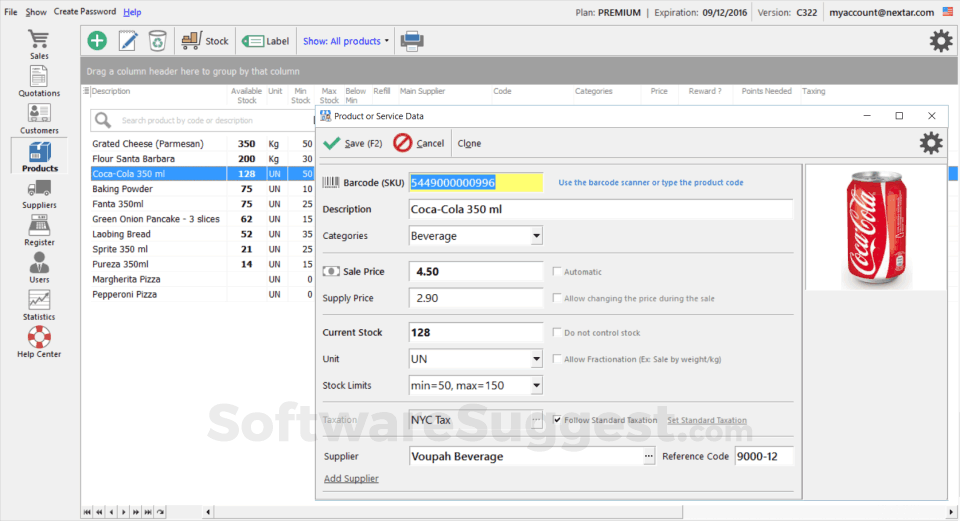Enable the Automatic sale price checkbox
The height and width of the screenshot is (521, 960).
[x=557, y=272]
